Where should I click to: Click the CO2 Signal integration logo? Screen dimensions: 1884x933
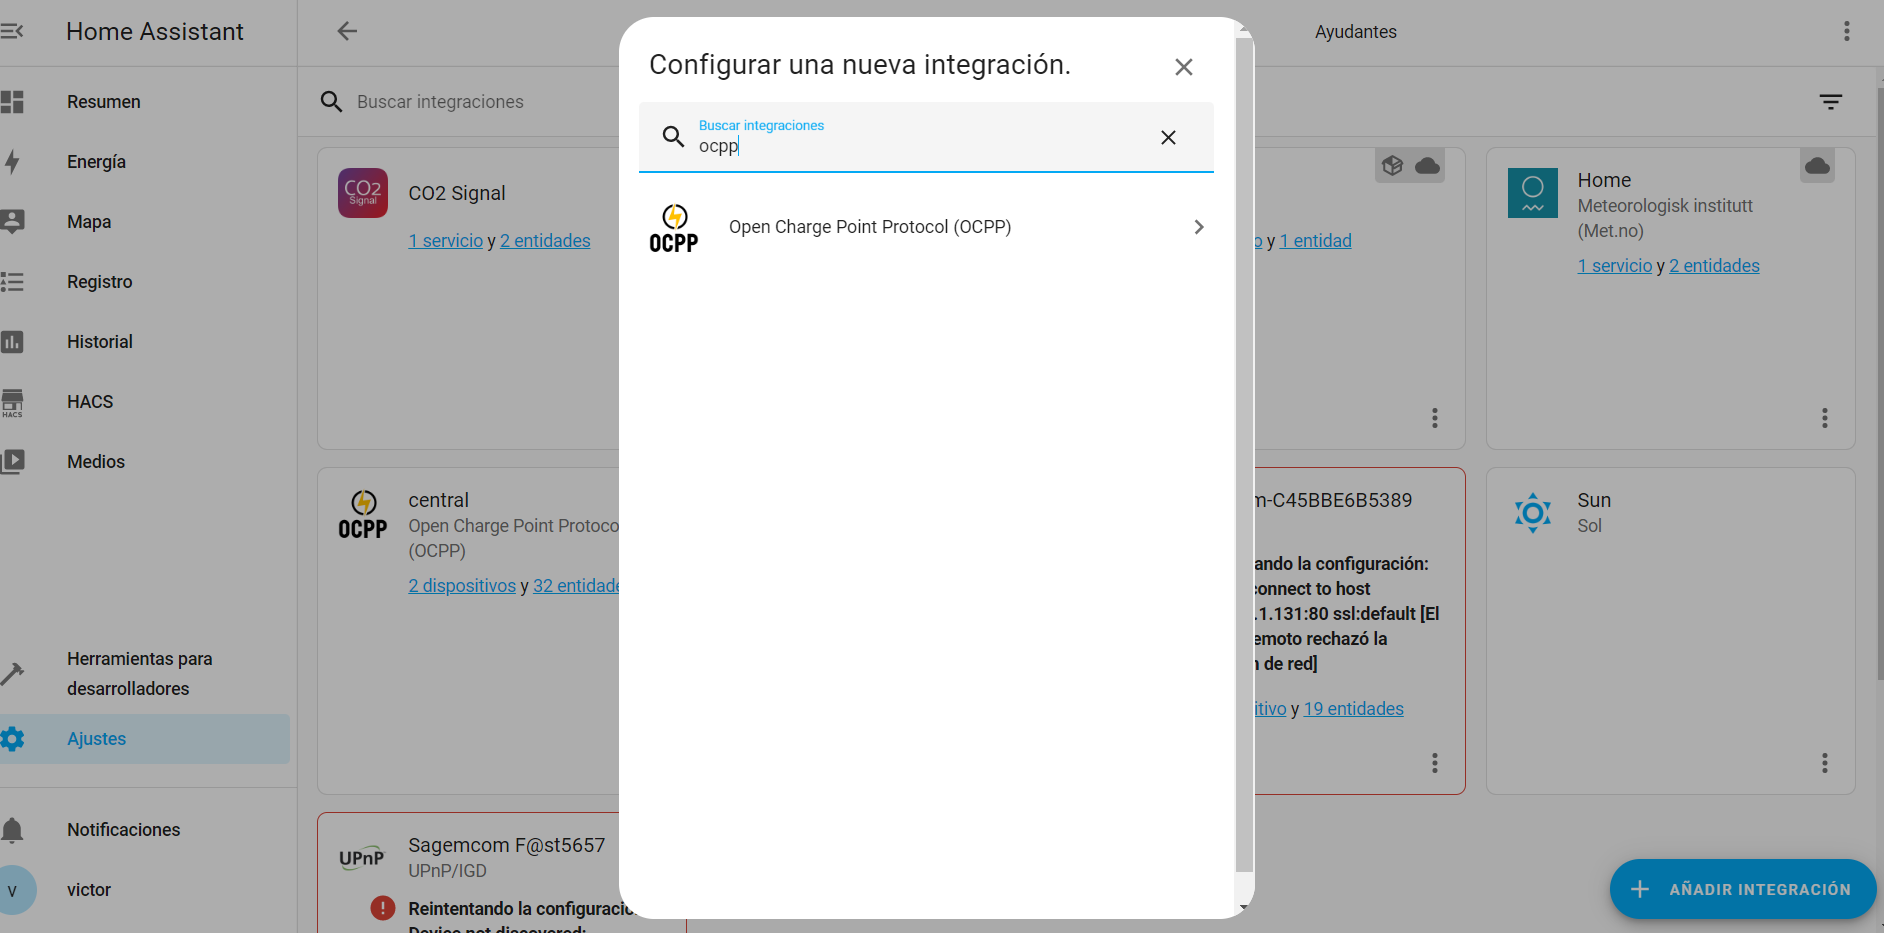point(363,193)
